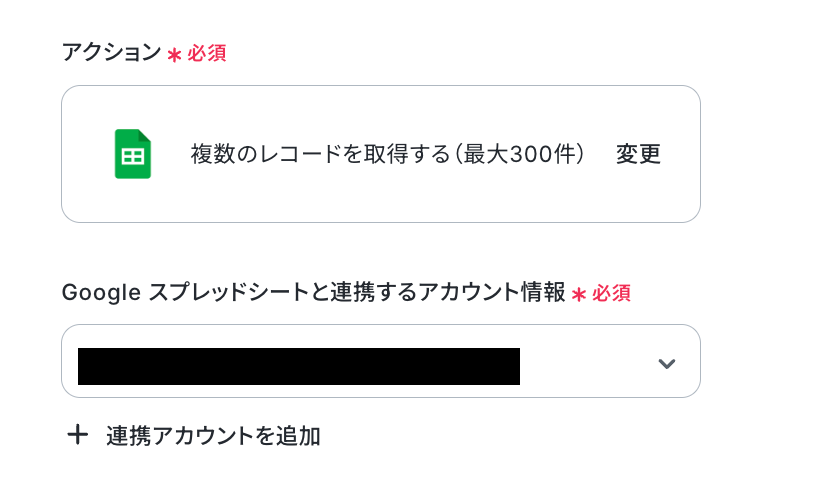Click the 連携アカウントを追加 link
Screen dimensions: 828x488
coord(213,436)
